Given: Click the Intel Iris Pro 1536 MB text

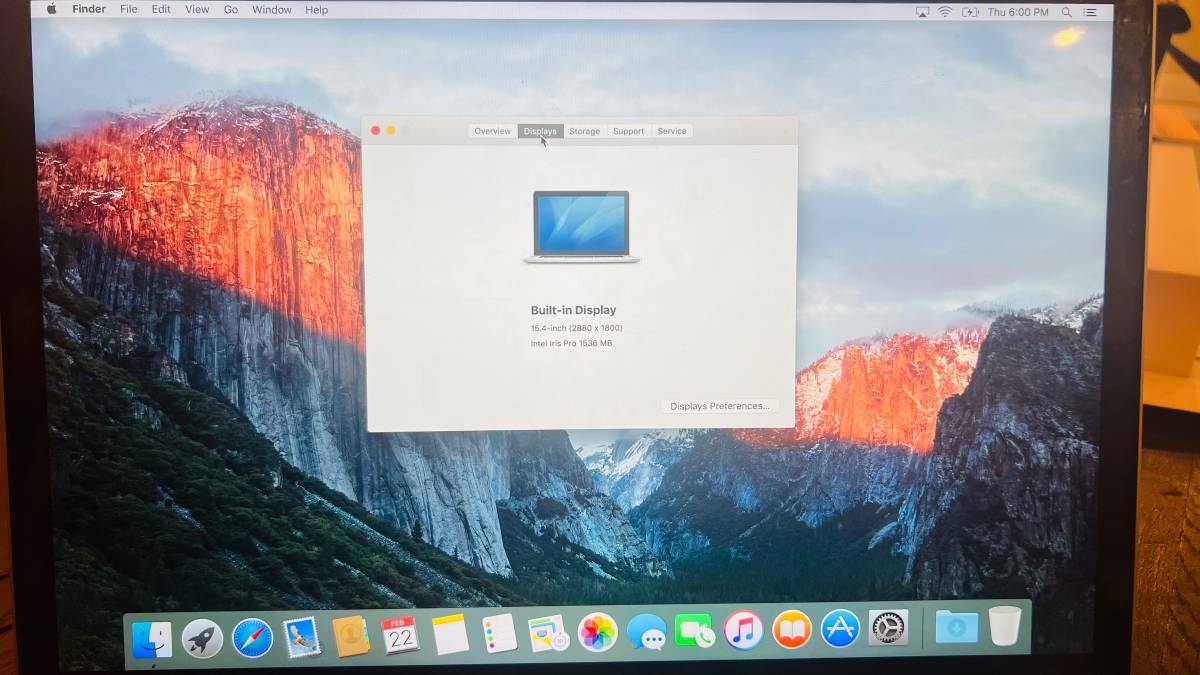Looking at the screenshot, I should pos(571,343).
